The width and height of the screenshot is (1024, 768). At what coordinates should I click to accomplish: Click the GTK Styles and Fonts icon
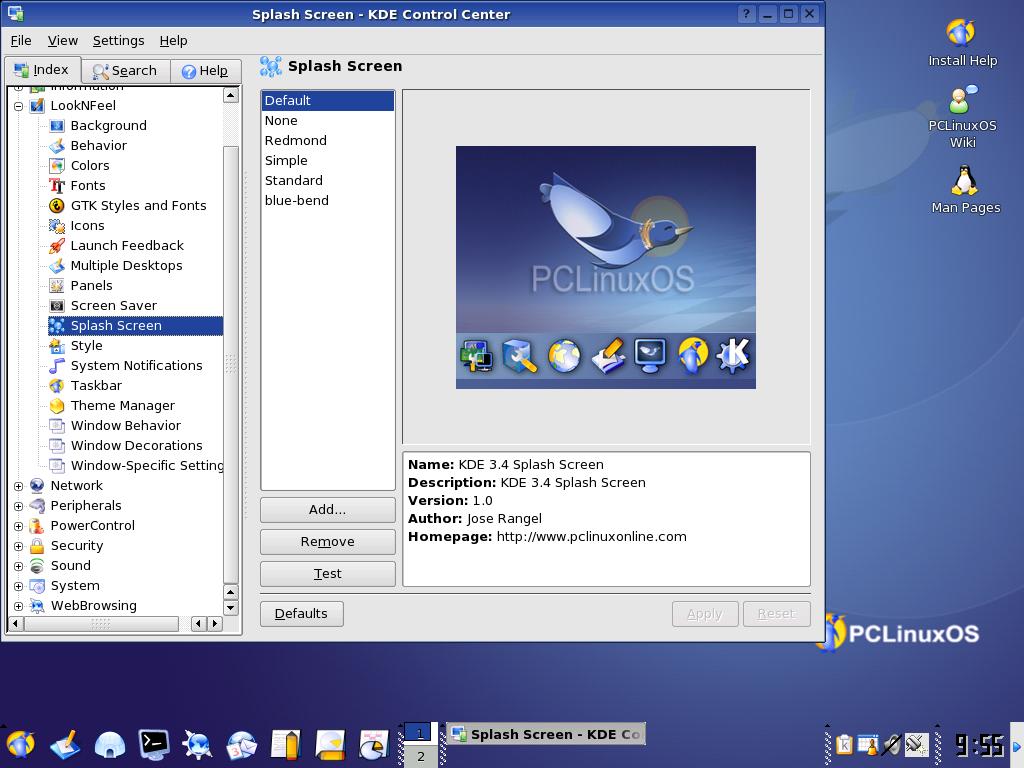tap(57, 206)
